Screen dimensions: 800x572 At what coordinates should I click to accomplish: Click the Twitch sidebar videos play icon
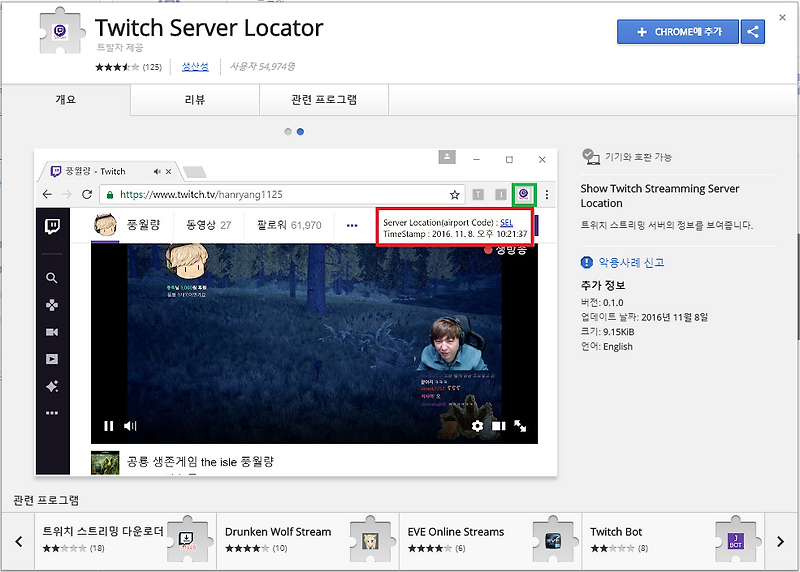[52, 359]
